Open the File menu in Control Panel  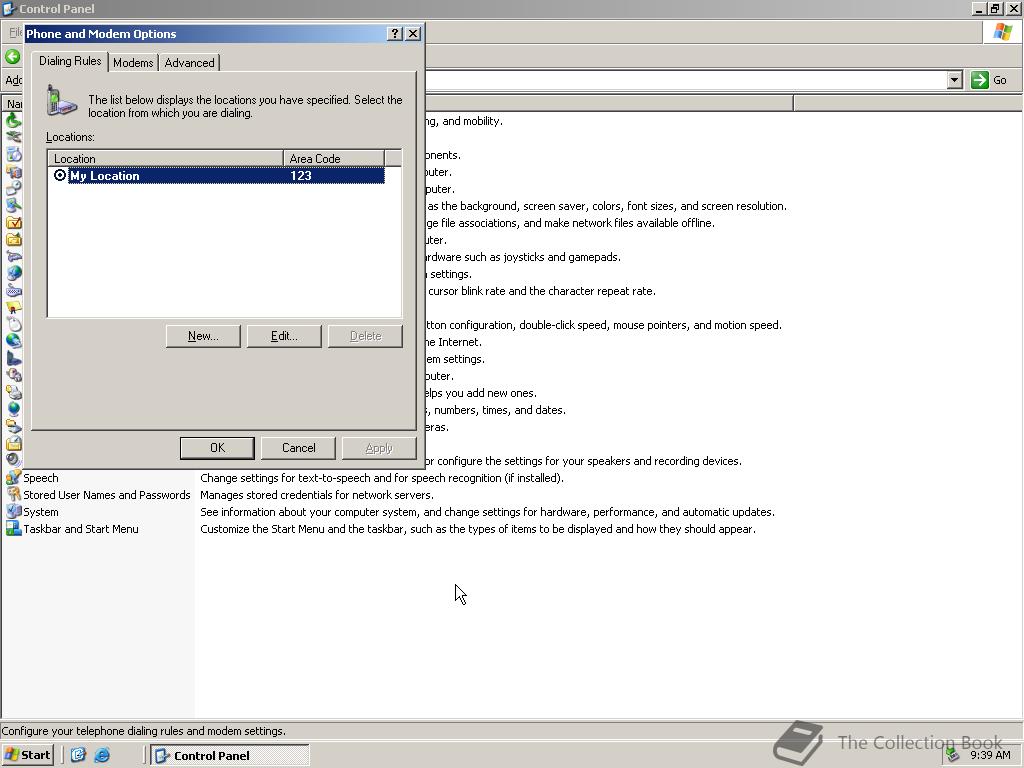click(15, 32)
